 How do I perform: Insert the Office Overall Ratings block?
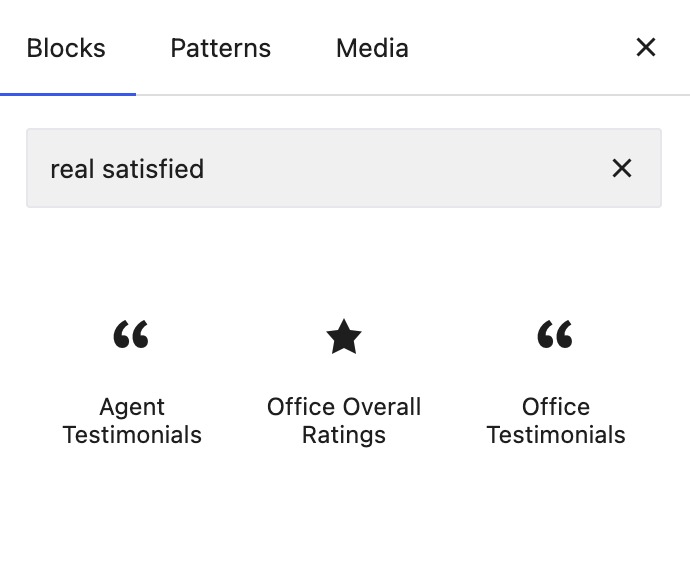pyautogui.click(x=344, y=381)
